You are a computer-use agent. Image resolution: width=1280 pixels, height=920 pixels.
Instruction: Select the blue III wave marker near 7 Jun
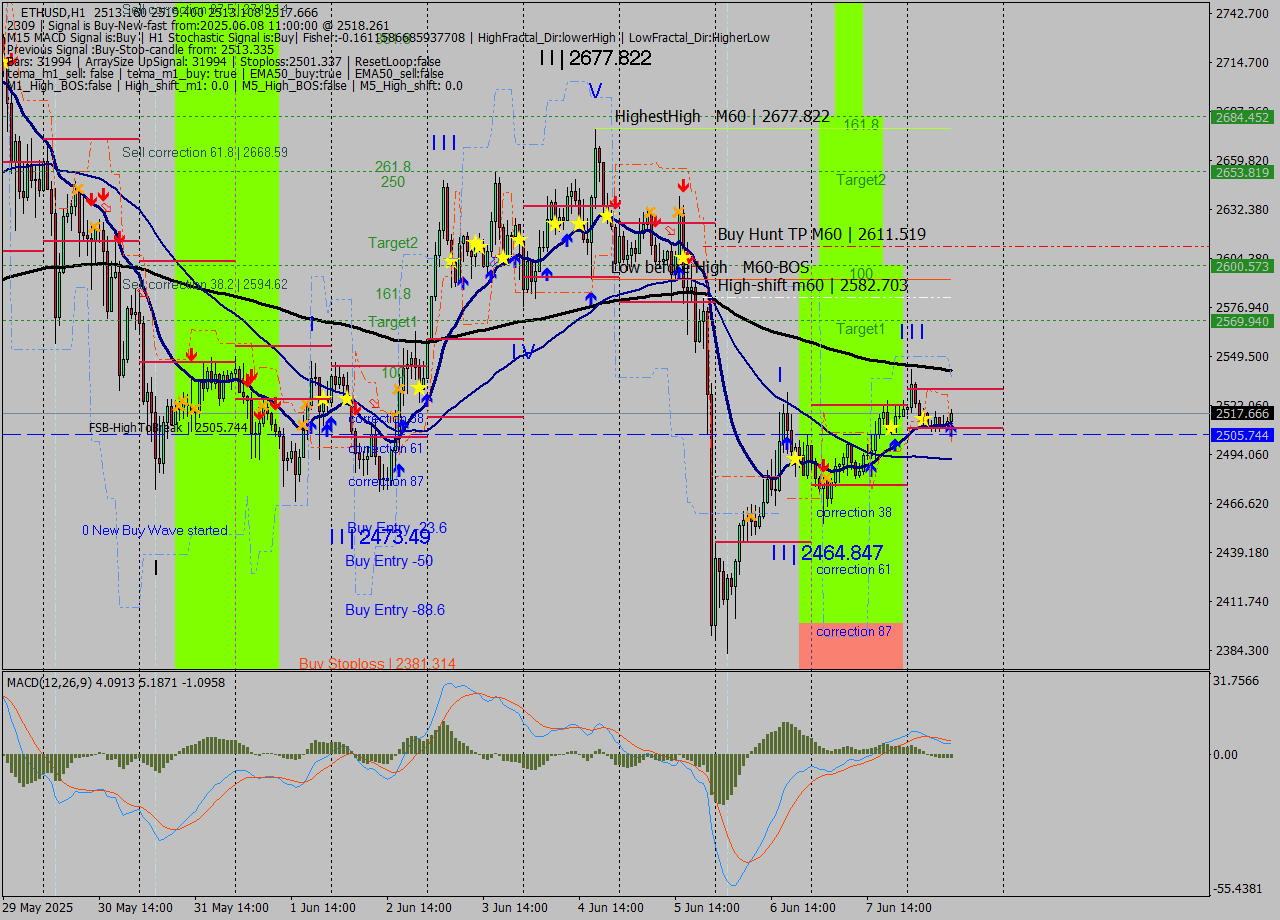point(913,332)
